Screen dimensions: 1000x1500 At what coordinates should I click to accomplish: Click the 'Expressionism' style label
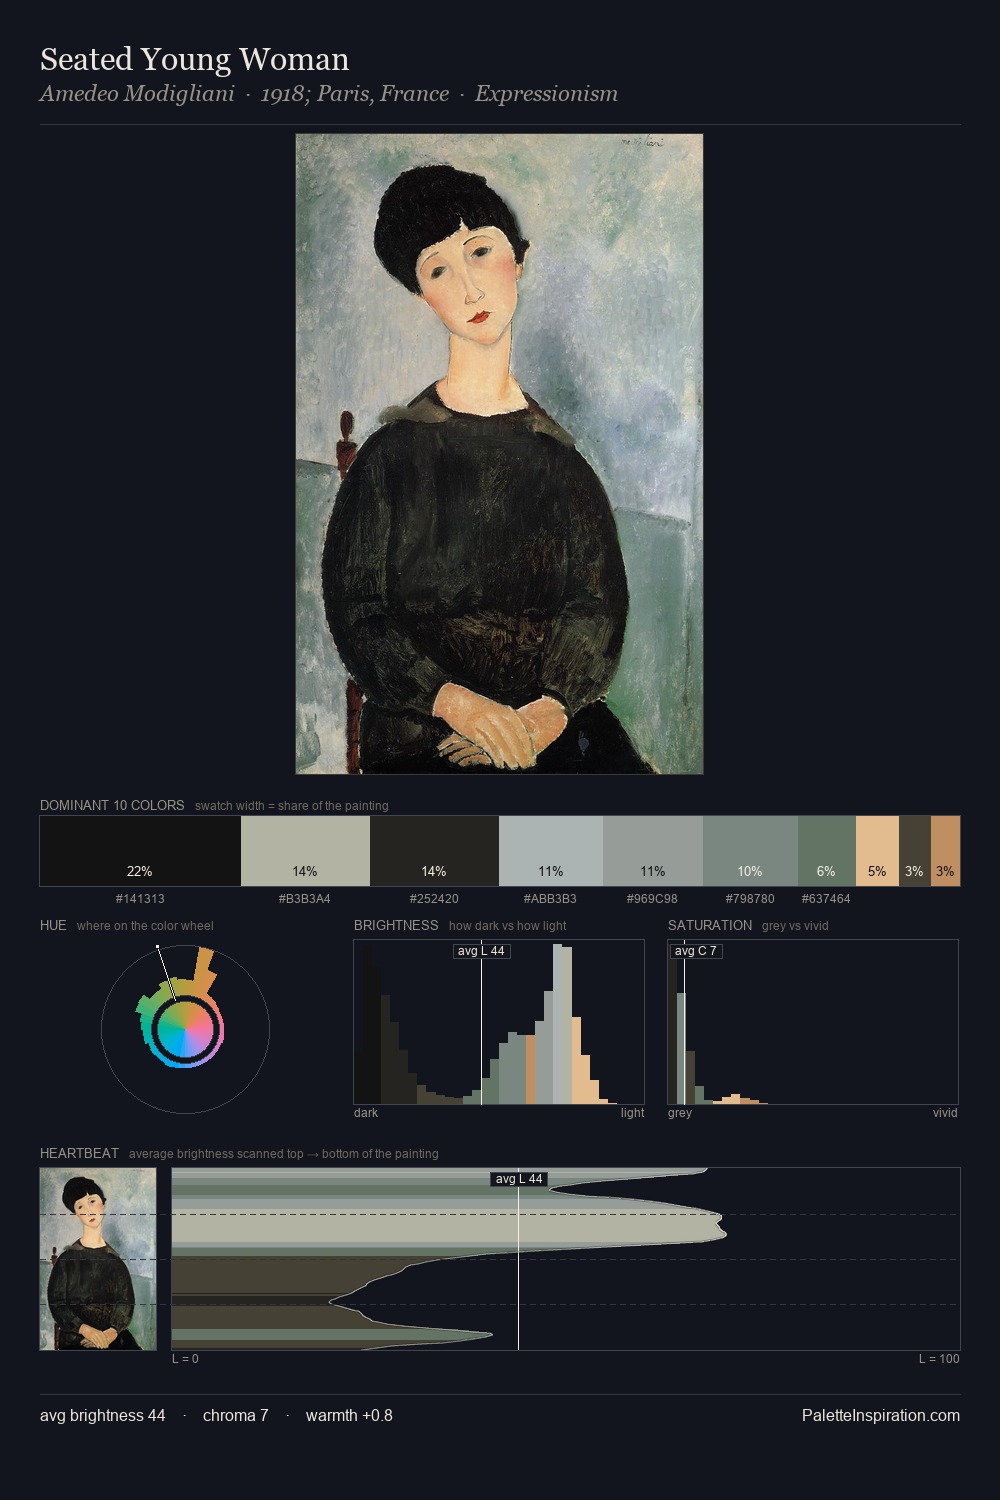point(546,94)
